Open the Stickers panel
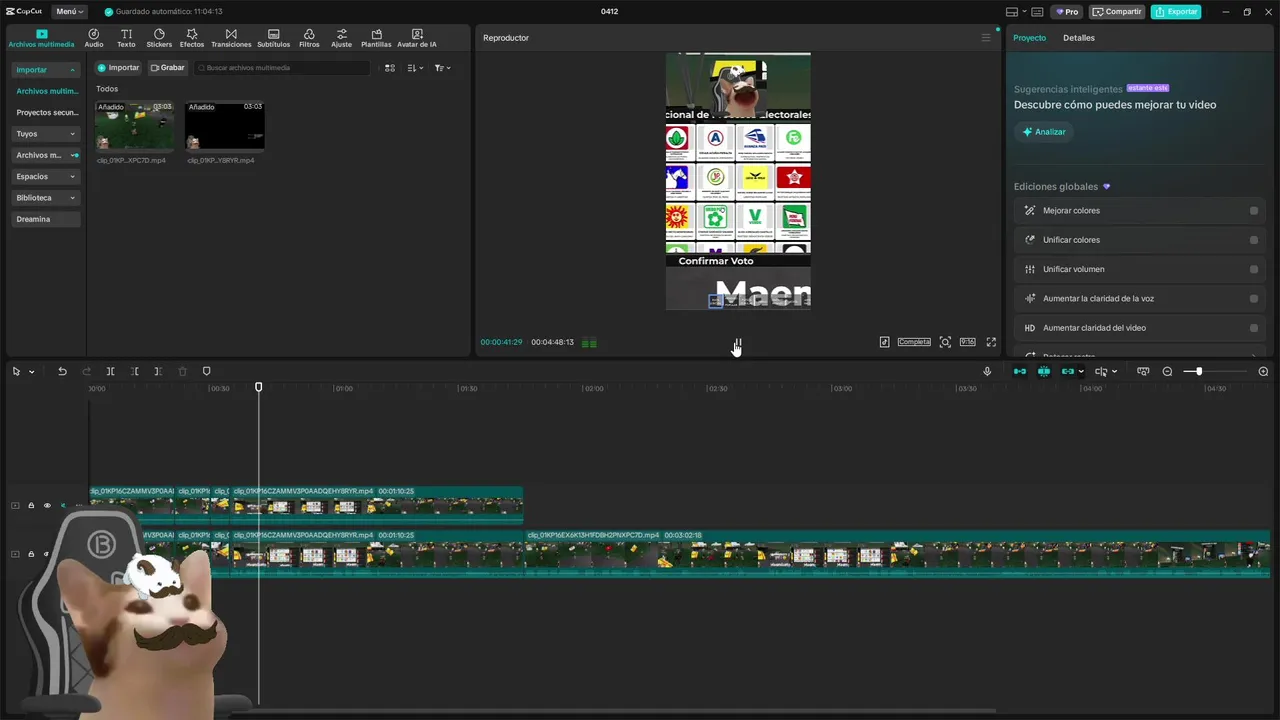 (159, 38)
